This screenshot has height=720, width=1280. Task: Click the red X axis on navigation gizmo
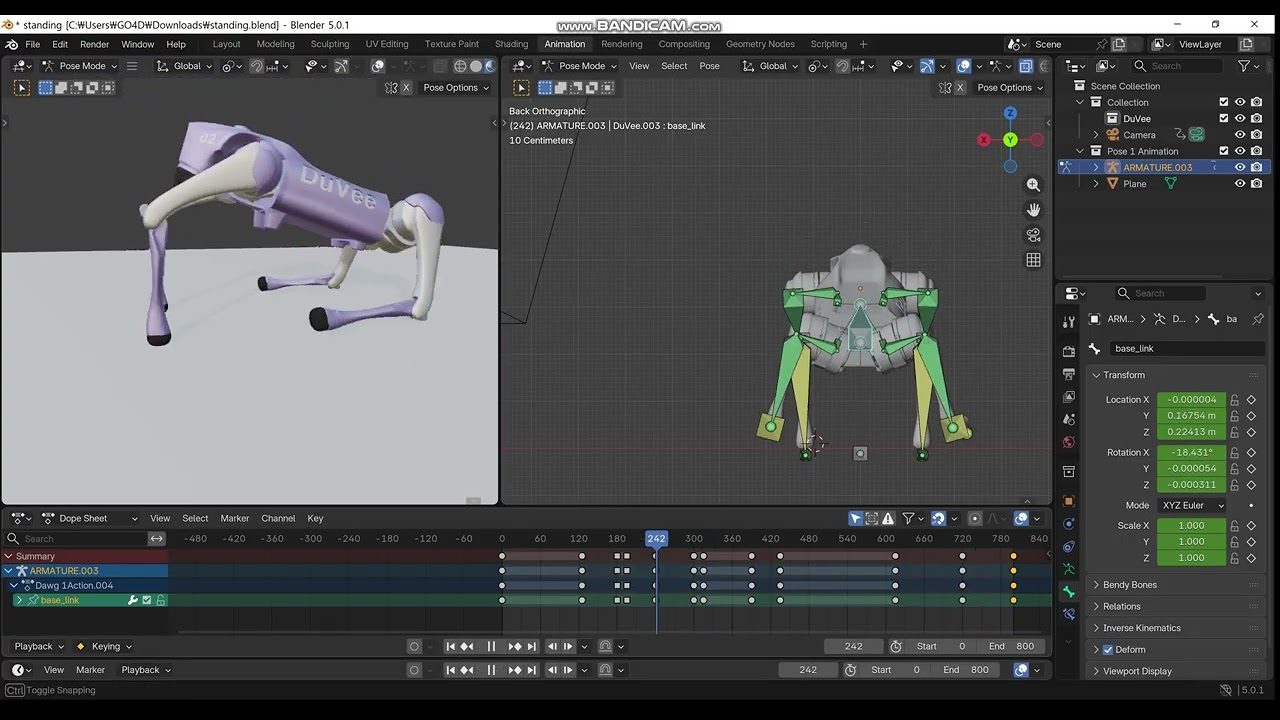tap(984, 140)
